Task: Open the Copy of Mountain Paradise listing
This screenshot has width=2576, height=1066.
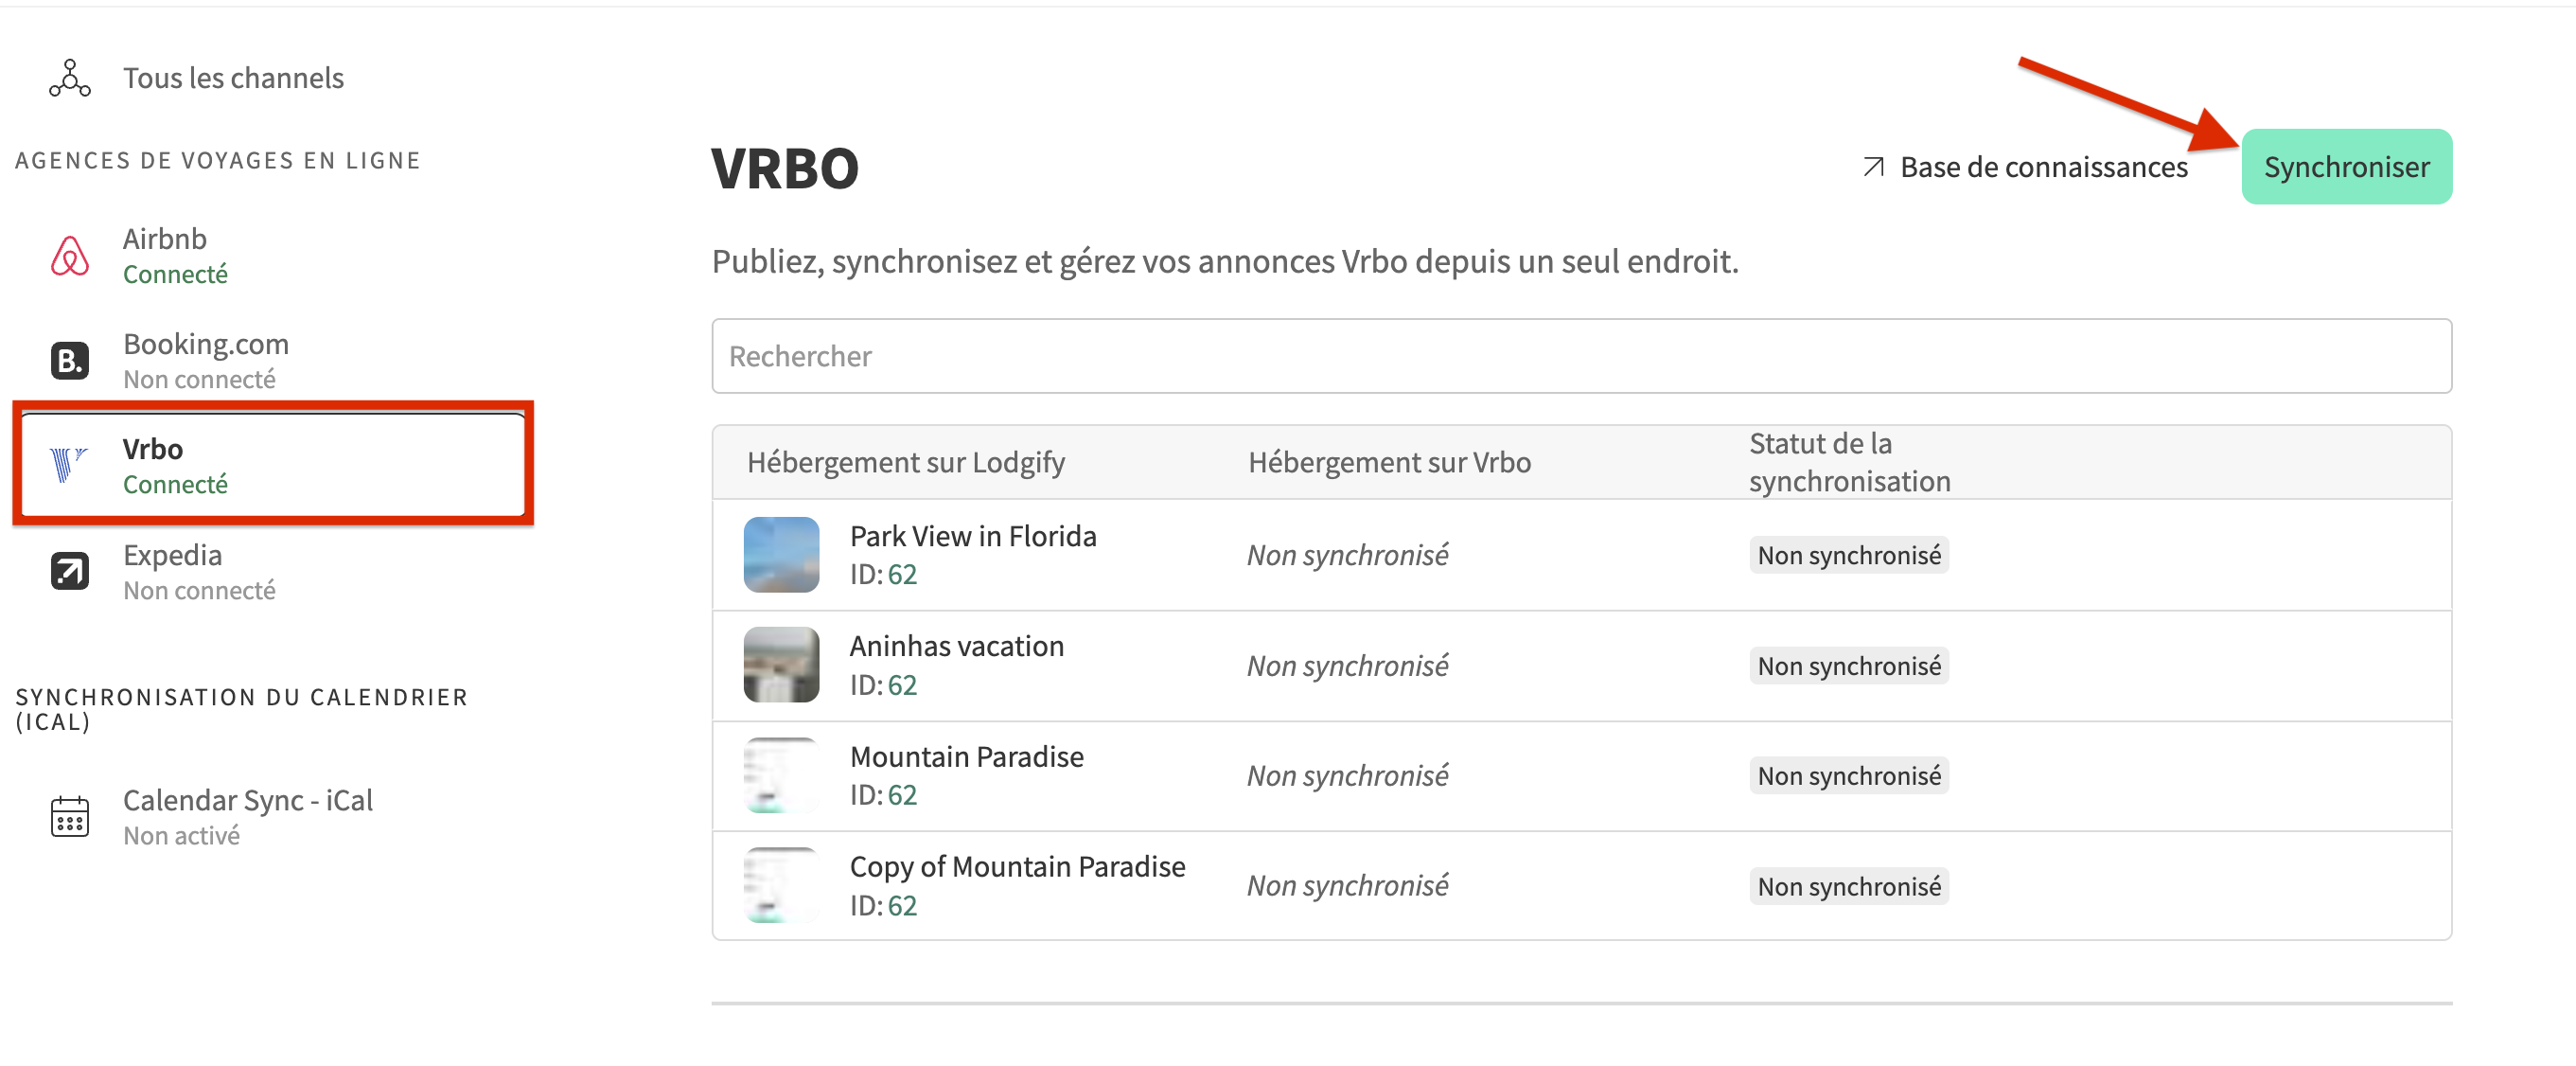Action: tap(1017, 867)
